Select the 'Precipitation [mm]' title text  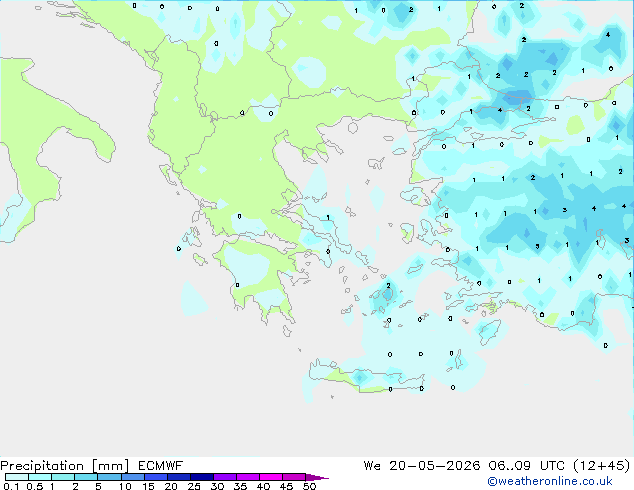click(65, 466)
